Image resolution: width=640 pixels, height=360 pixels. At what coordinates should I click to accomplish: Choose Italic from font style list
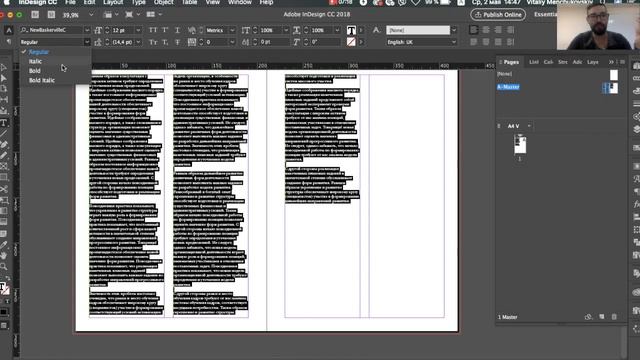36,61
